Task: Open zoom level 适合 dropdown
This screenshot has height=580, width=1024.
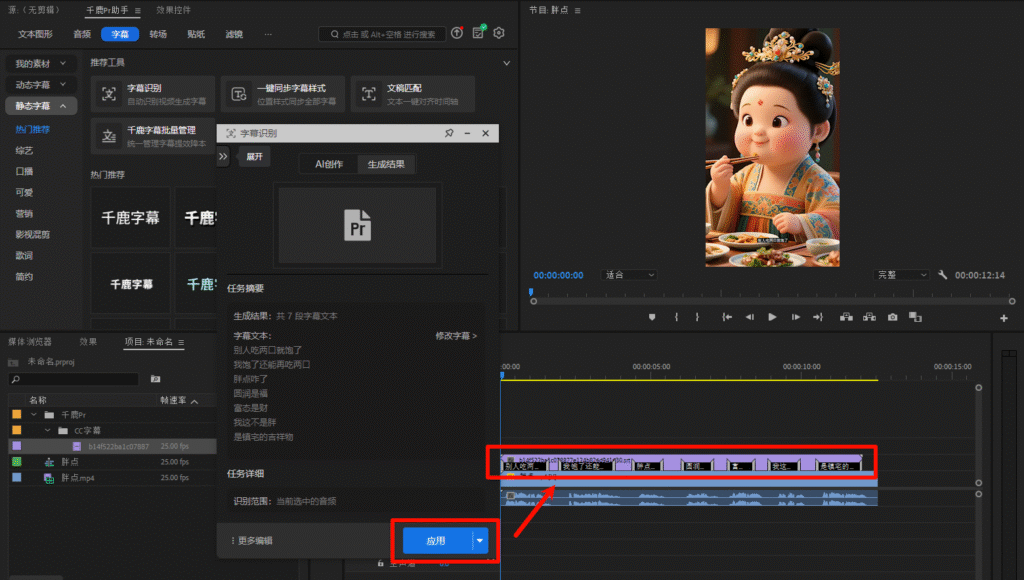Action: pos(629,275)
